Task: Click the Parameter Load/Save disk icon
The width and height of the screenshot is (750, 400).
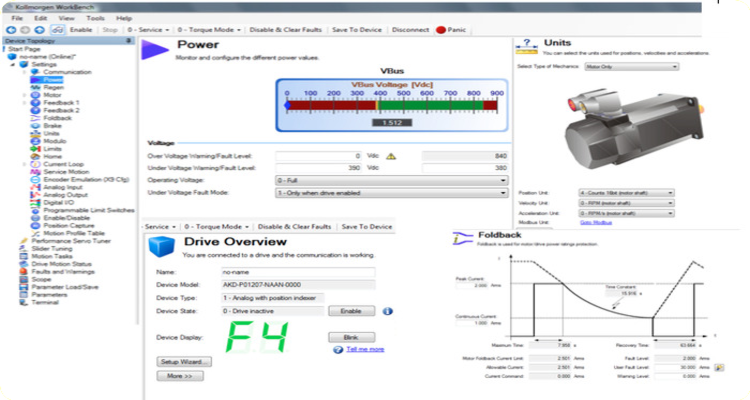Action: [23, 287]
